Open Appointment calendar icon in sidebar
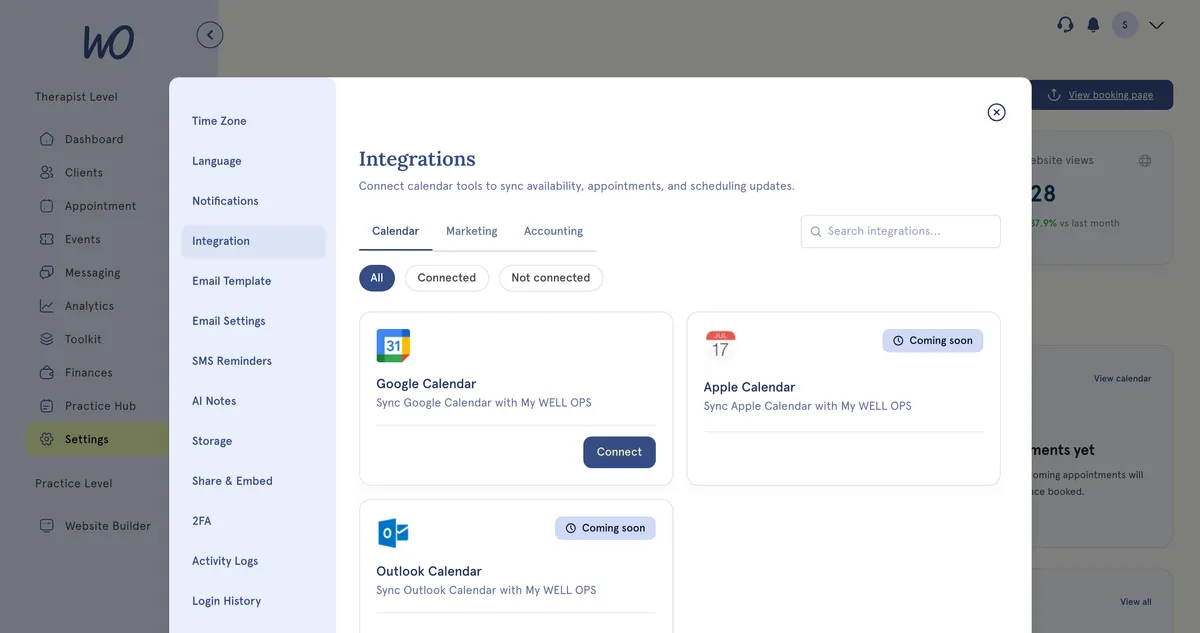The image size is (1200, 633). click(47, 206)
